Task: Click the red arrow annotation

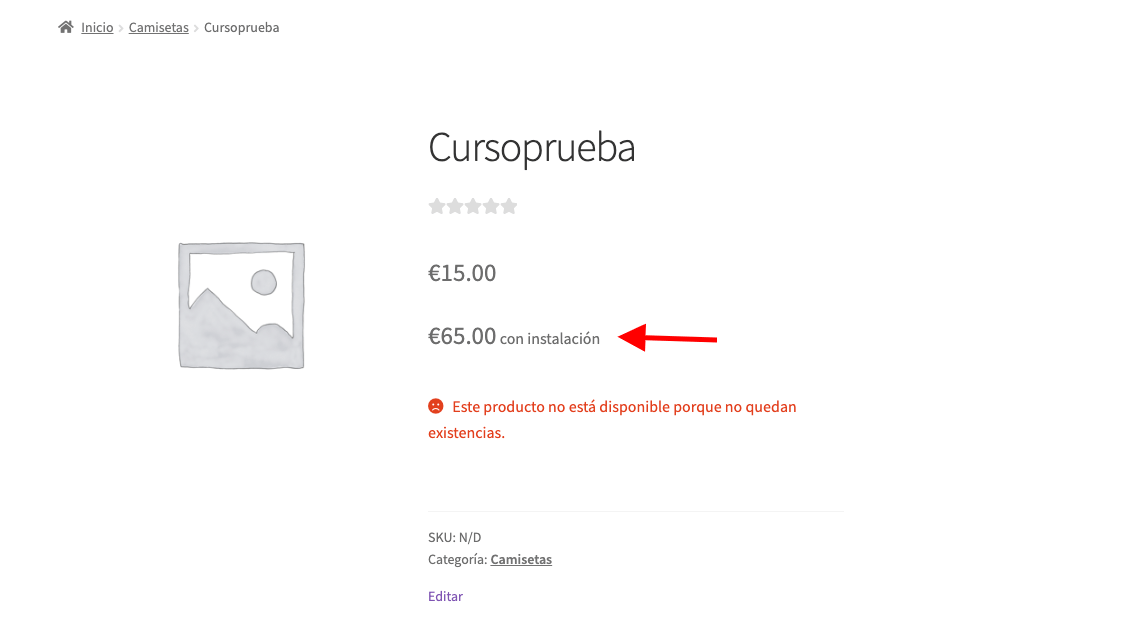Action: [x=668, y=337]
